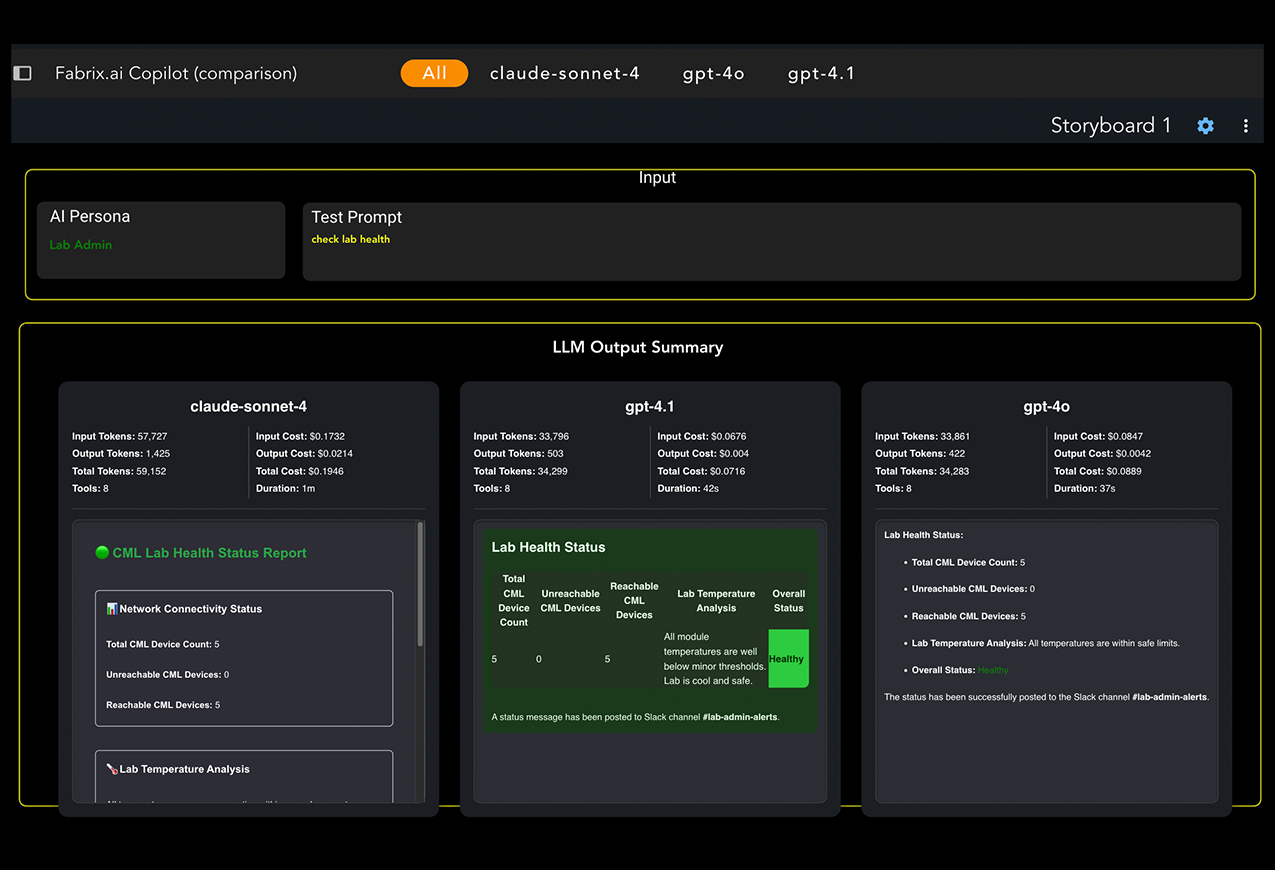Toggle the sidebar panel icon

click(x=22, y=73)
